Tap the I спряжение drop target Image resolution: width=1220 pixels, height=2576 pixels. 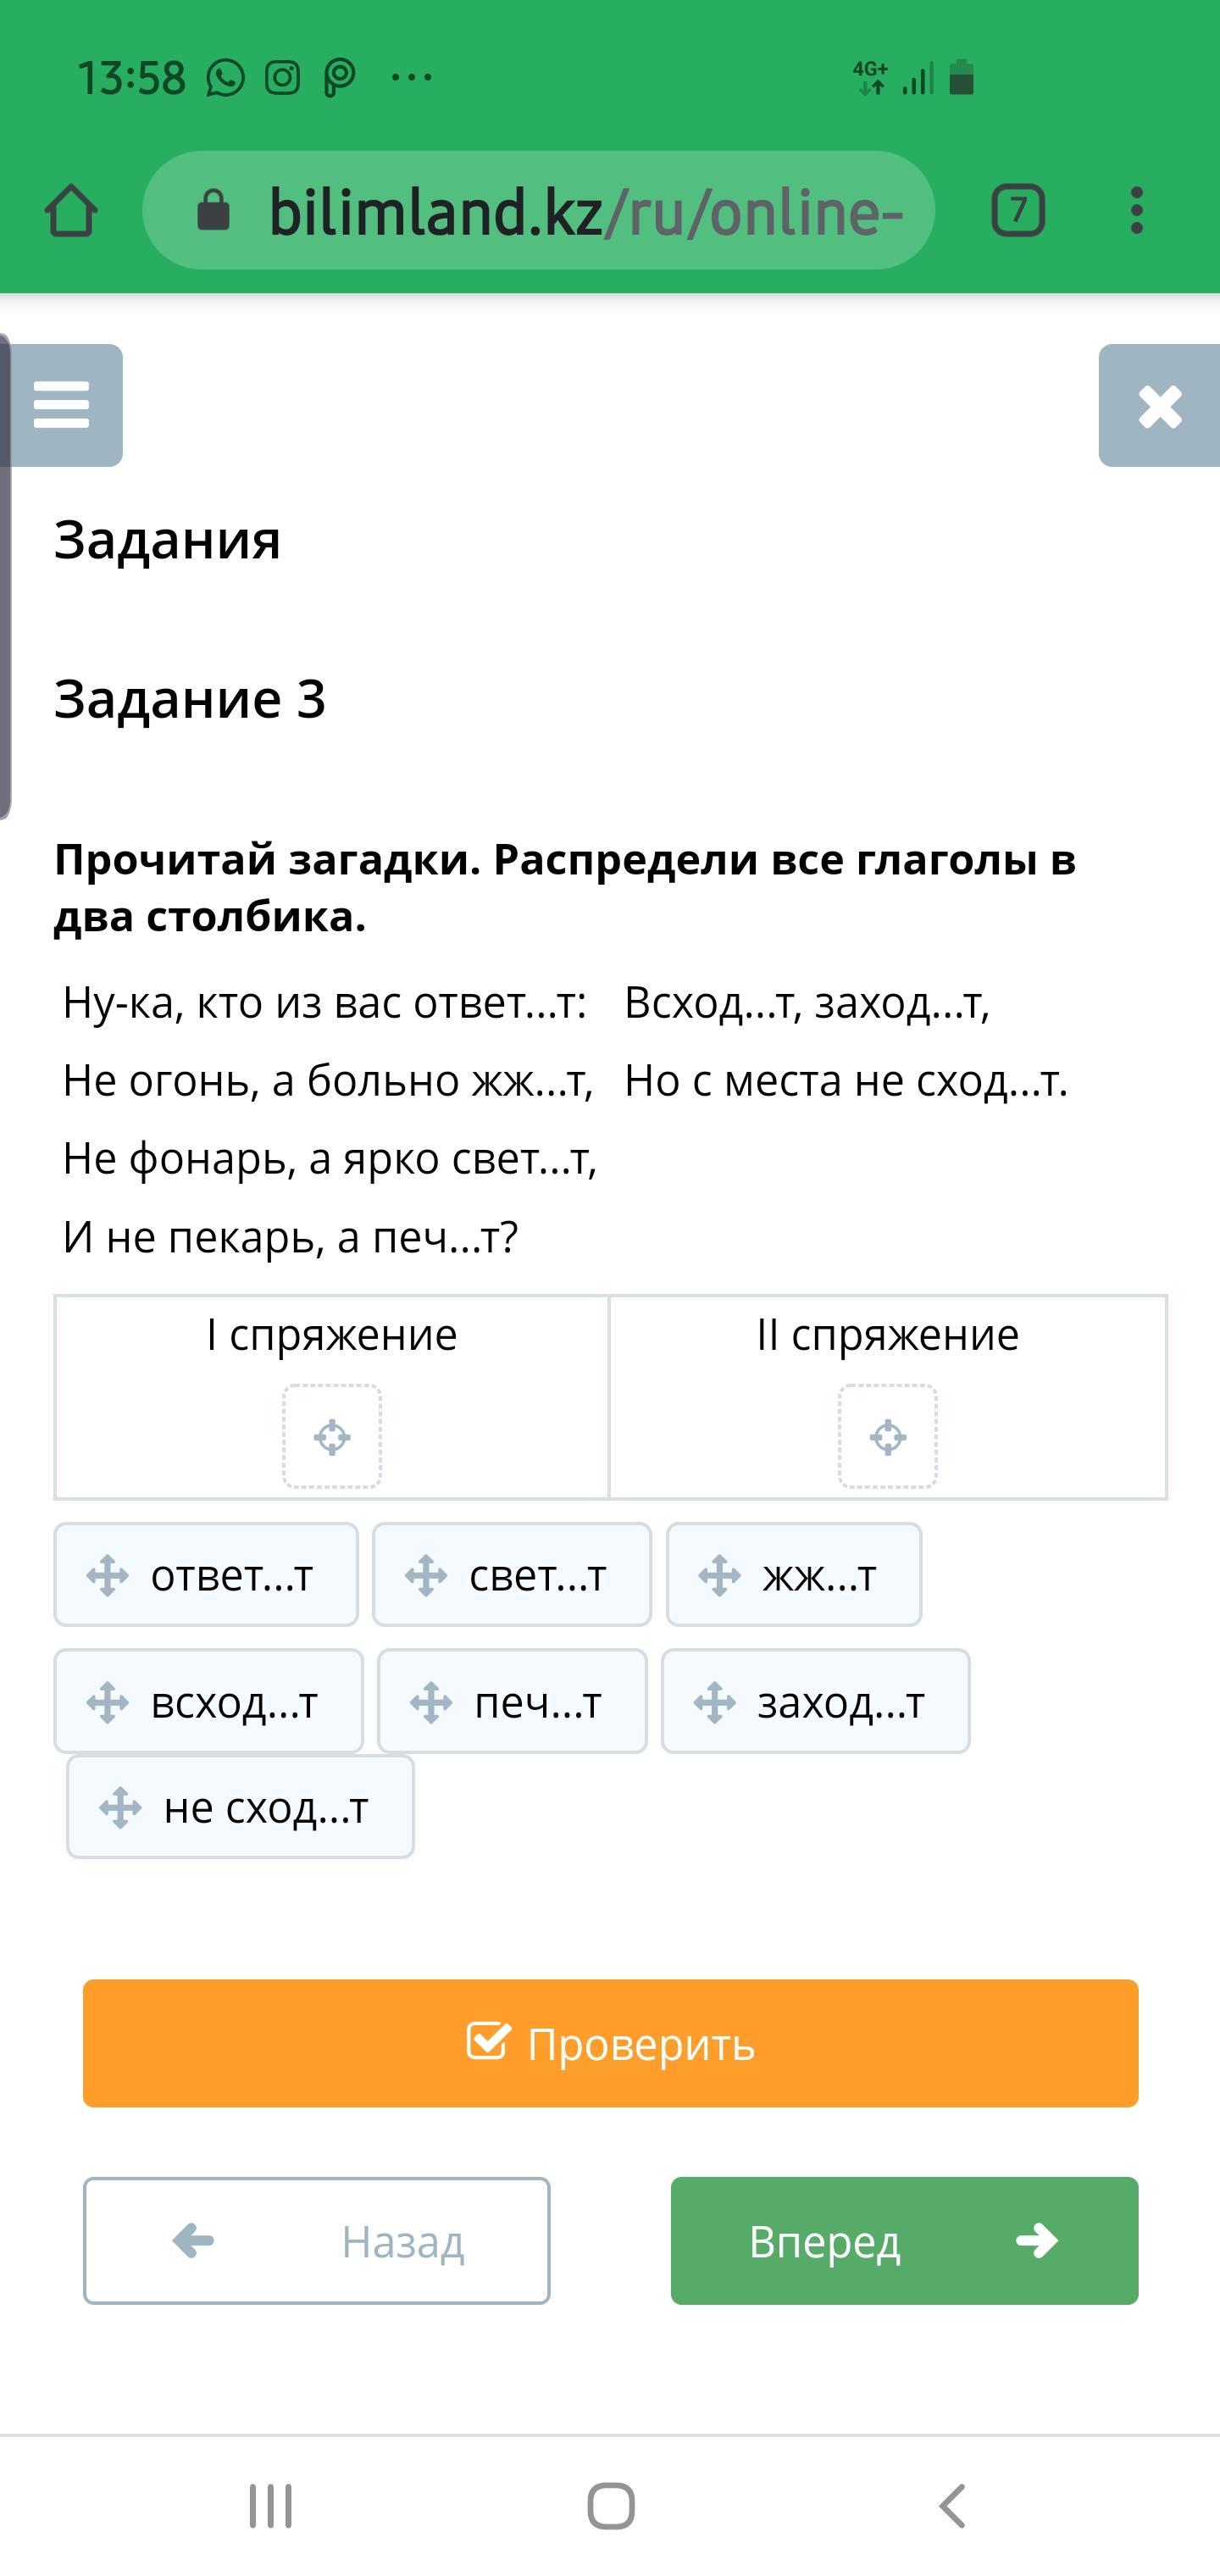click(332, 1436)
